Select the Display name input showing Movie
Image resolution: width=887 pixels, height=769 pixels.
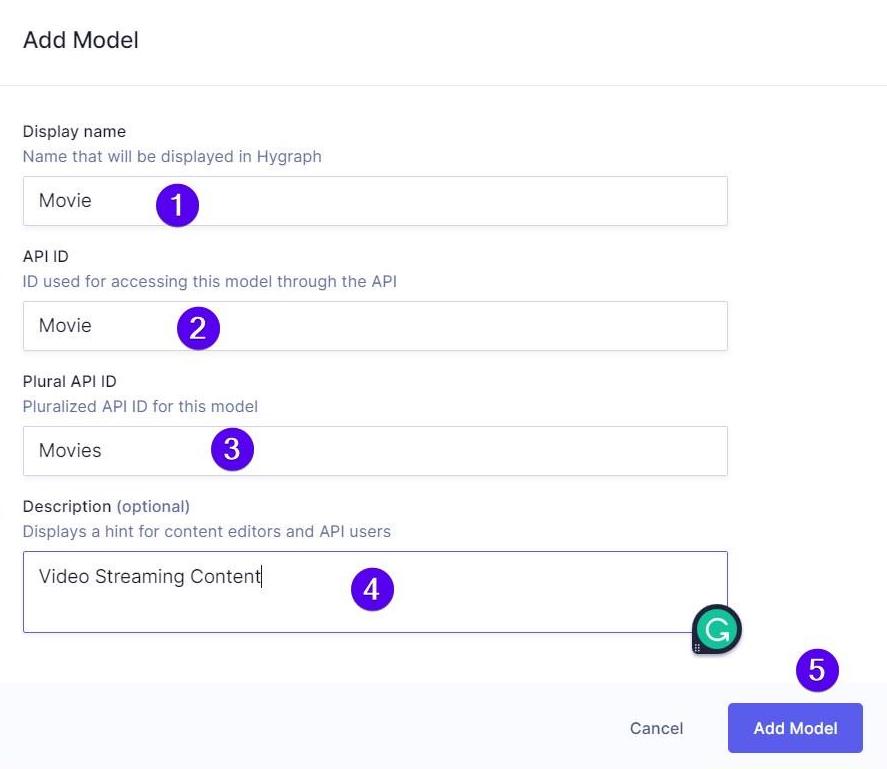375,200
